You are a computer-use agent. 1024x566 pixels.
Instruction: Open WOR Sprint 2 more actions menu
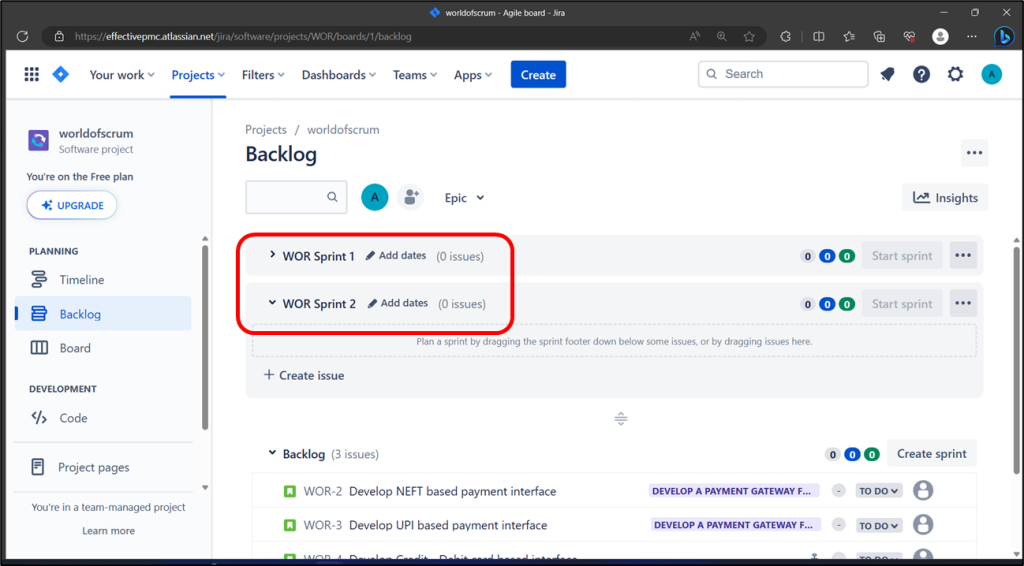coord(963,304)
